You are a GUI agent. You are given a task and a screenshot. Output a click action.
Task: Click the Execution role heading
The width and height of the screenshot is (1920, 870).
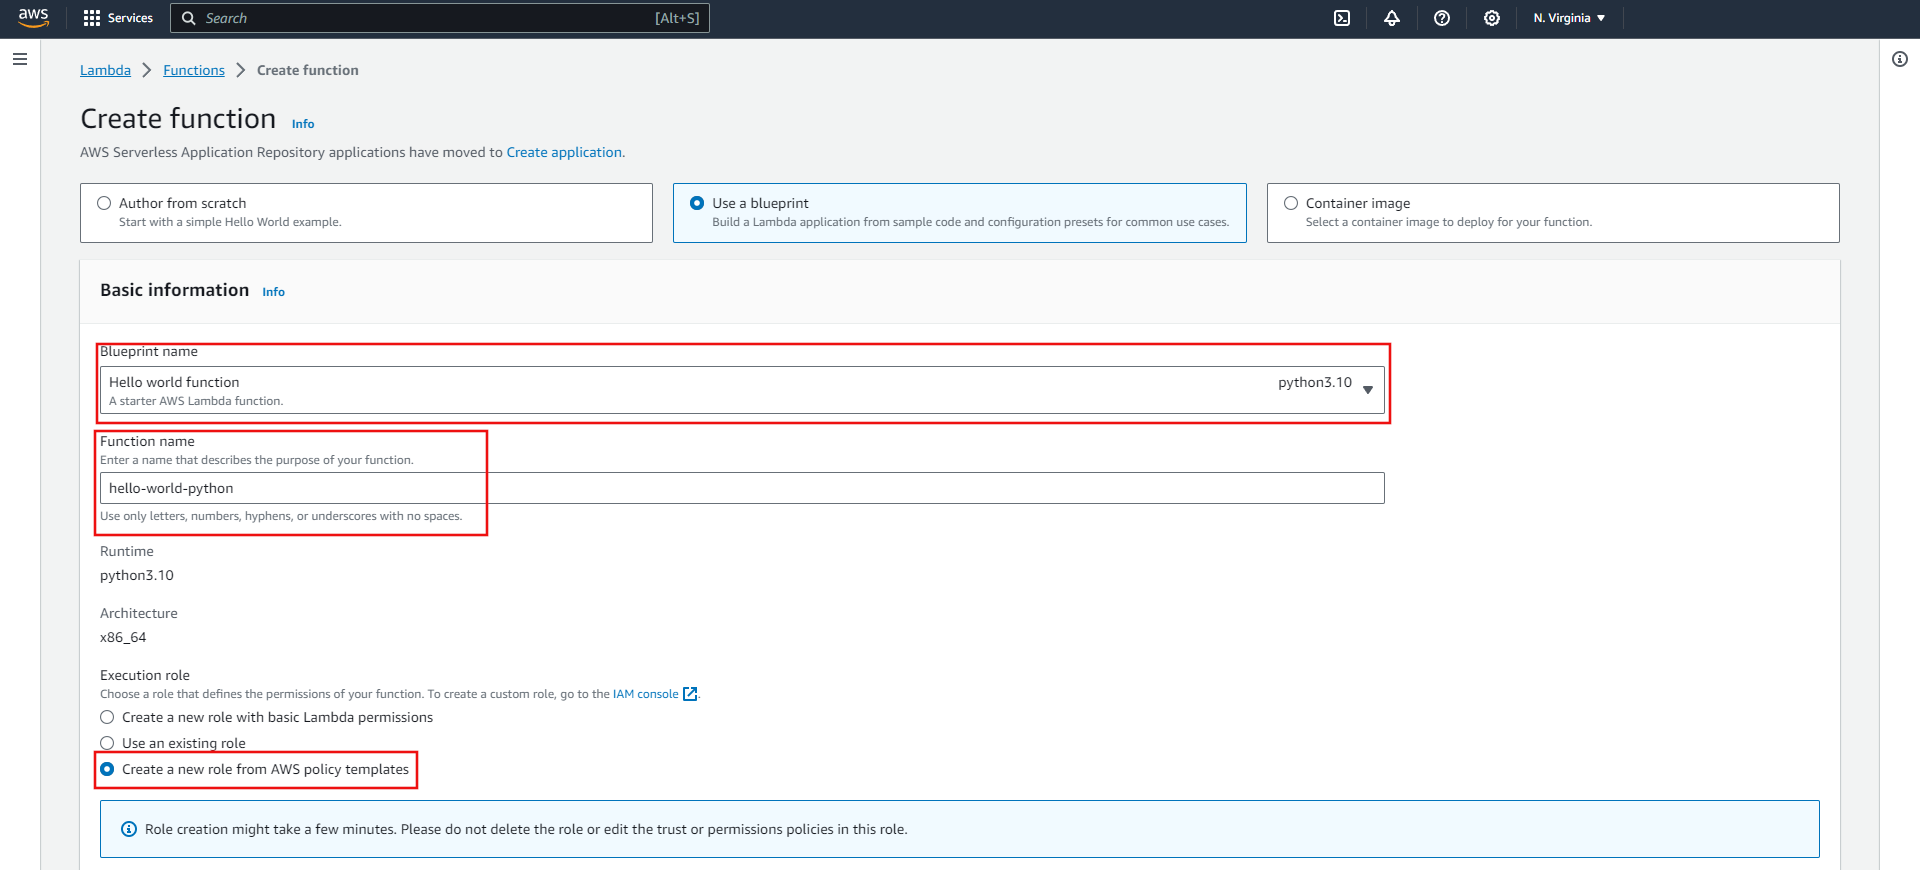145,675
